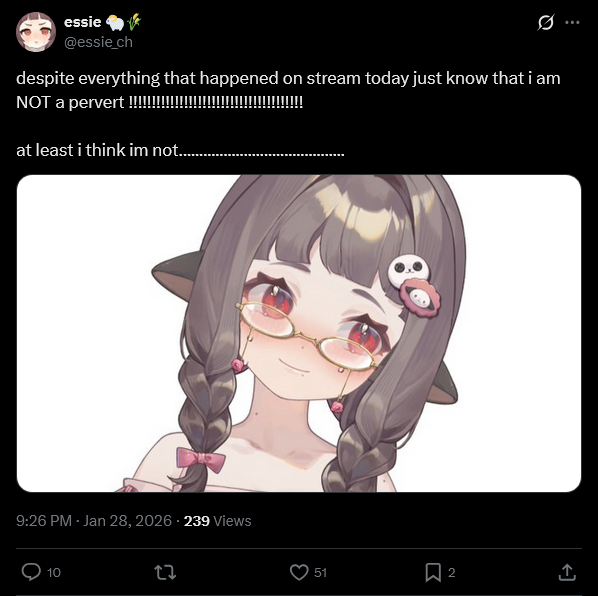The image size is (598, 596).
Task: Toggle the bookmark ribbon icon
Action: pyautogui.click(x=433, y=572)
